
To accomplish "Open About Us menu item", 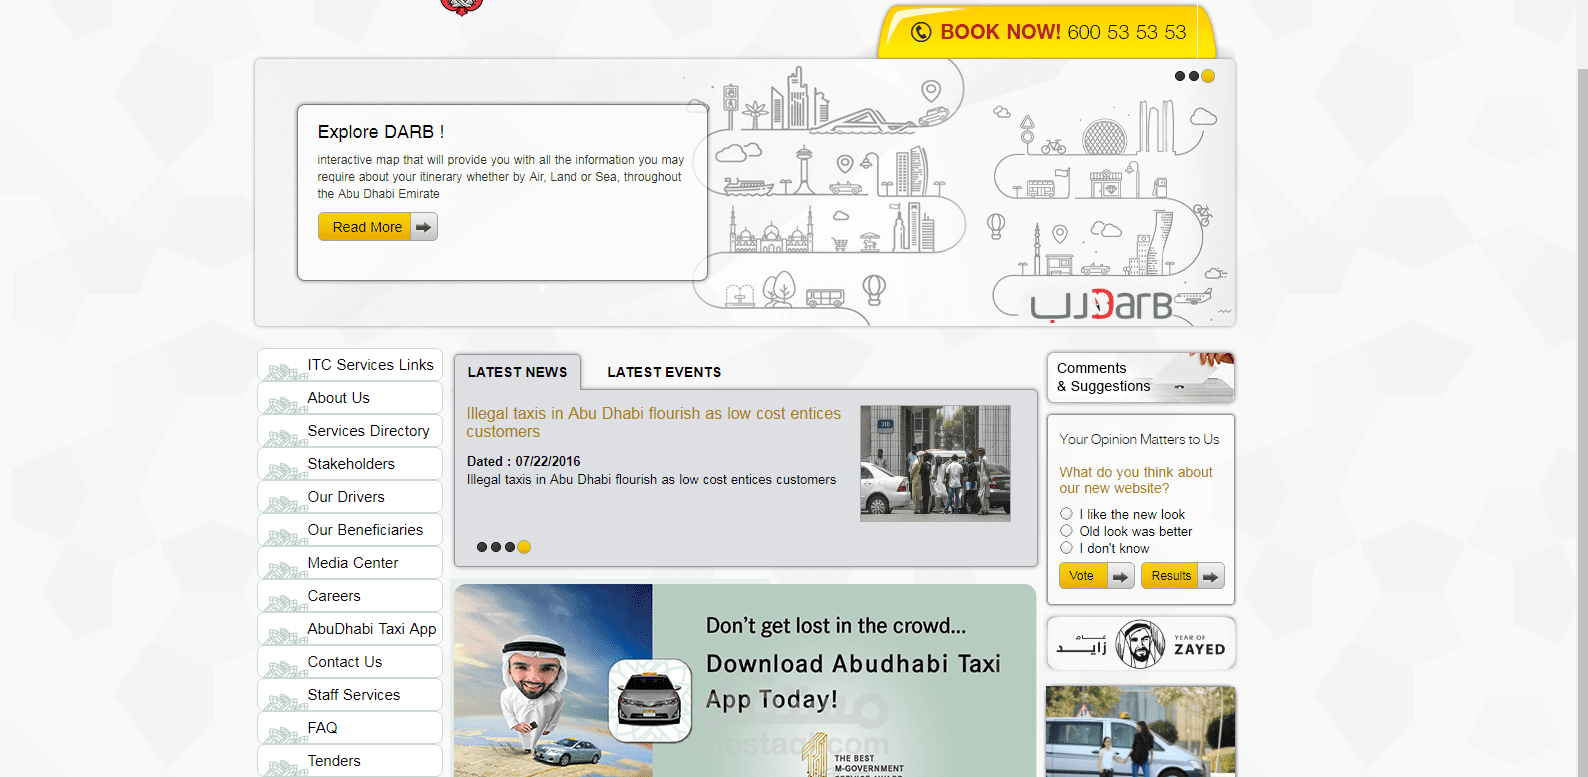I will (350, 398).
